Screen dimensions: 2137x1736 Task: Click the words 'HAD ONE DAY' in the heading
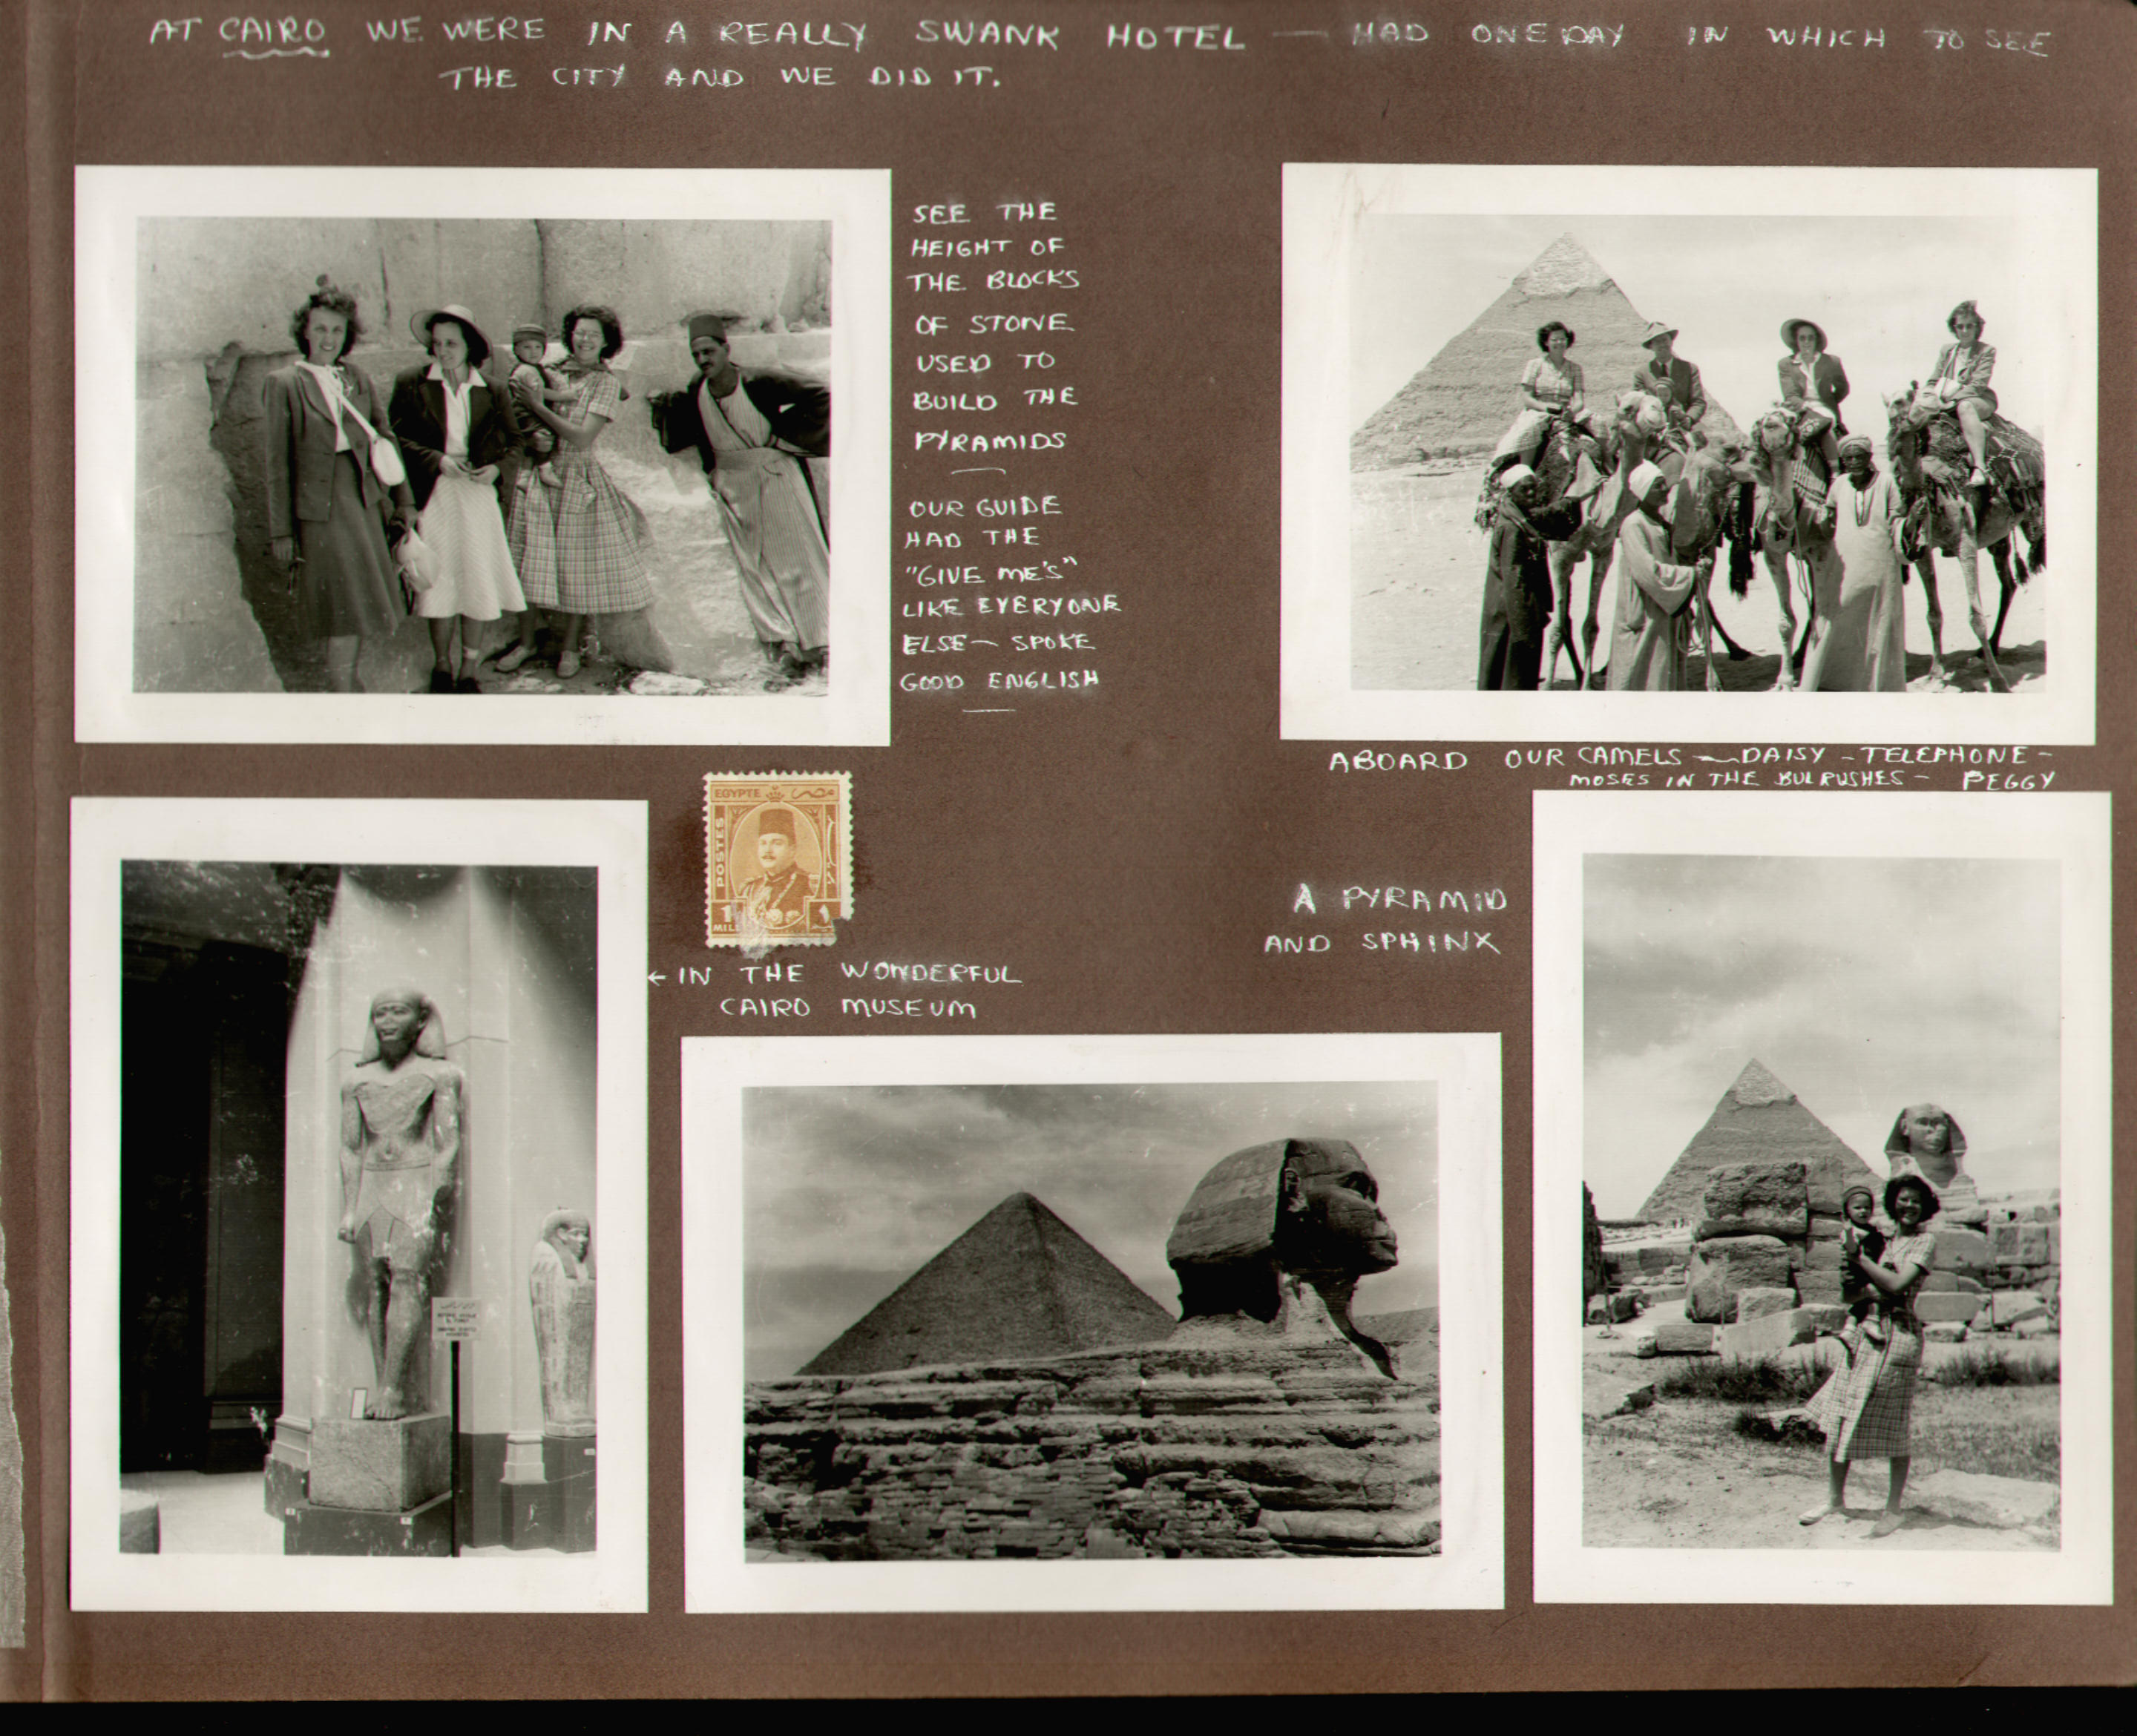pyautogui.click(x=1488, y=36)
